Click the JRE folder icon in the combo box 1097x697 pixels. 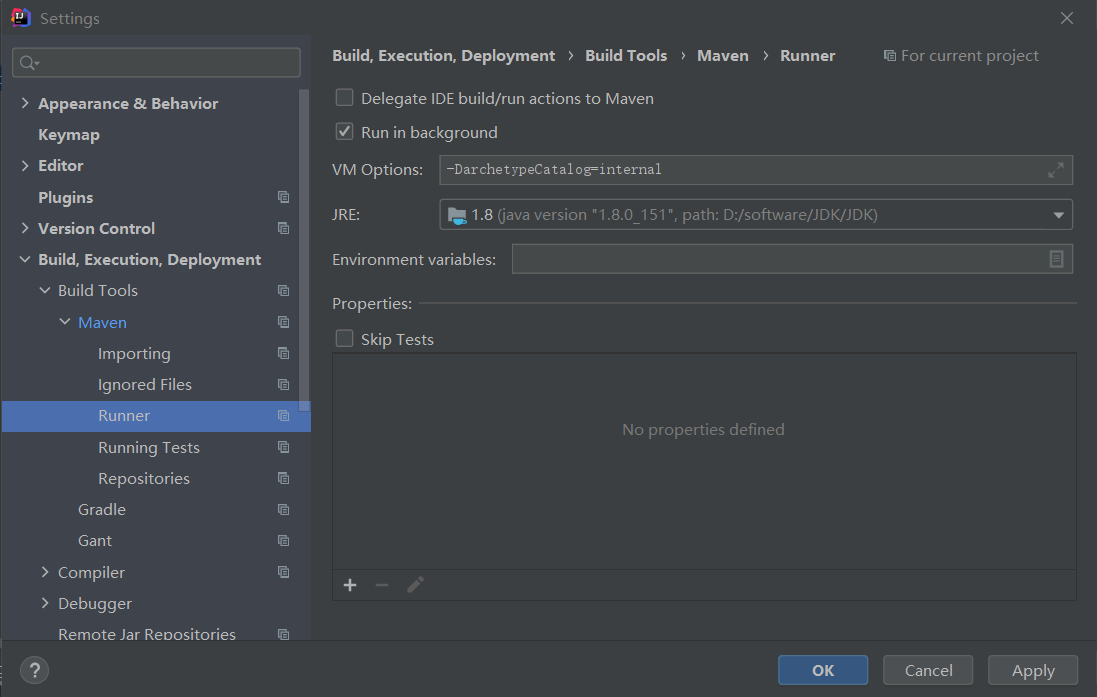457,216
